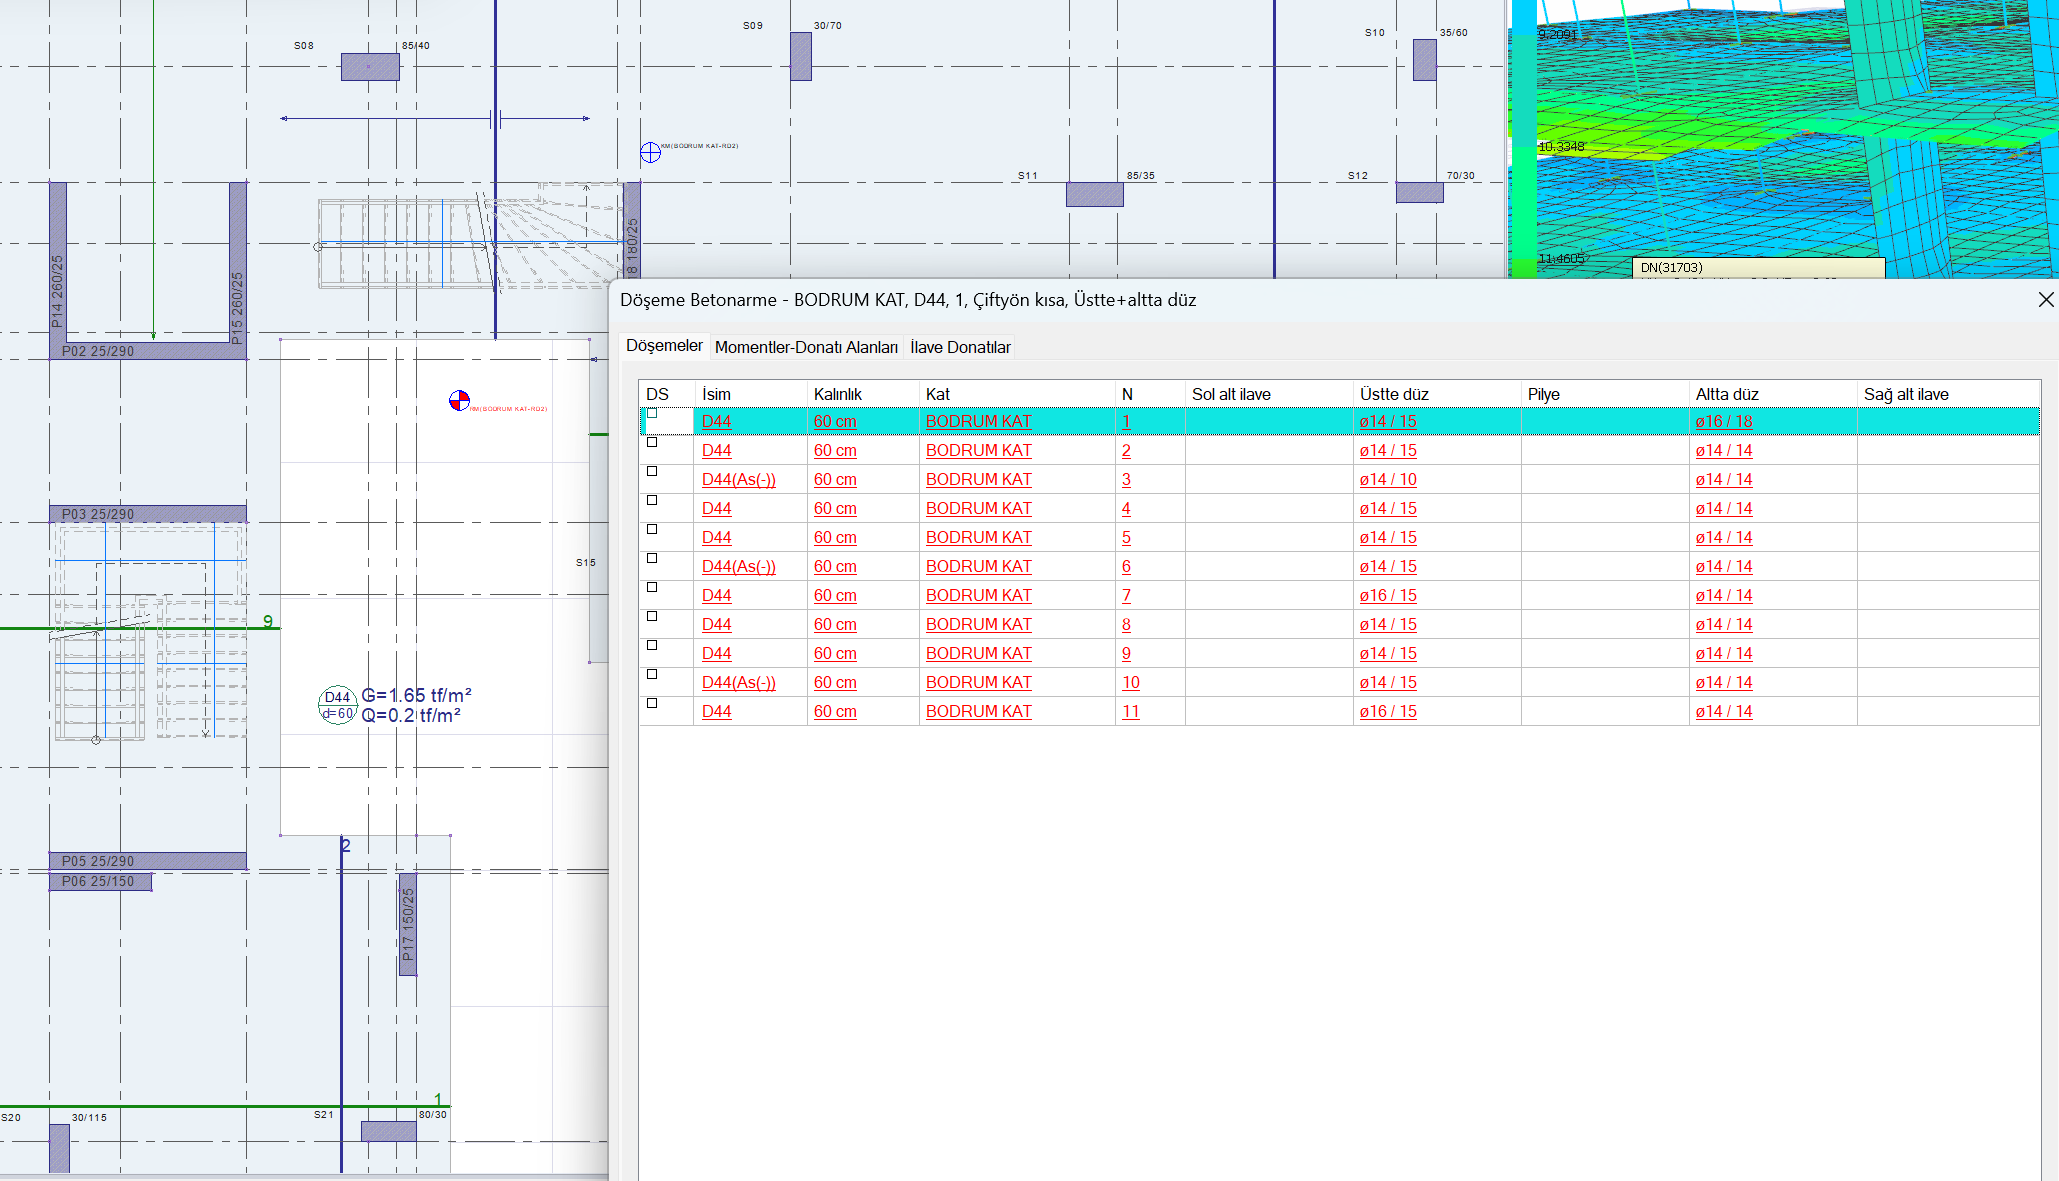The height and width of the screenshot is (1181, 2059).
Task: Tick the DS checkbox for row N 9
Action: pos(652,645)
